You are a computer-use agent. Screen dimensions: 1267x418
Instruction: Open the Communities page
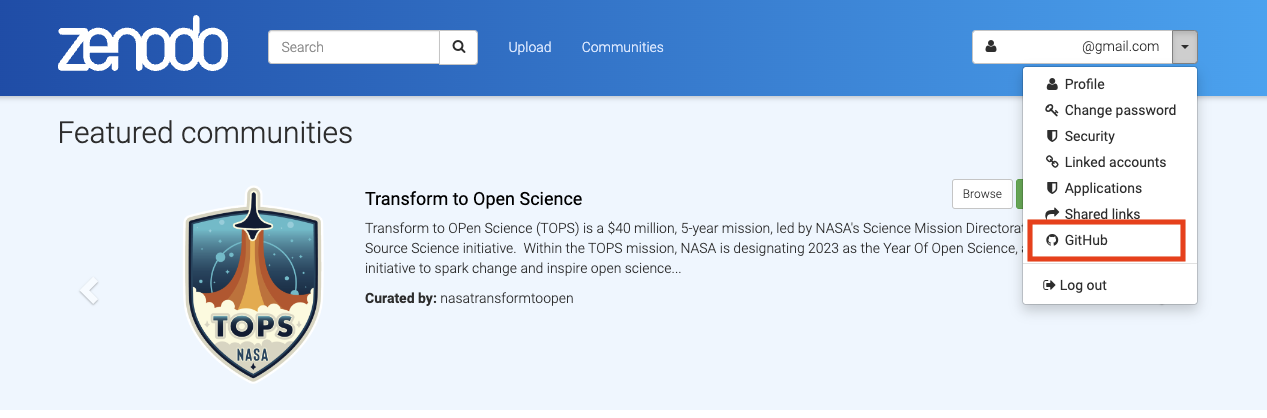click(622, 47)
